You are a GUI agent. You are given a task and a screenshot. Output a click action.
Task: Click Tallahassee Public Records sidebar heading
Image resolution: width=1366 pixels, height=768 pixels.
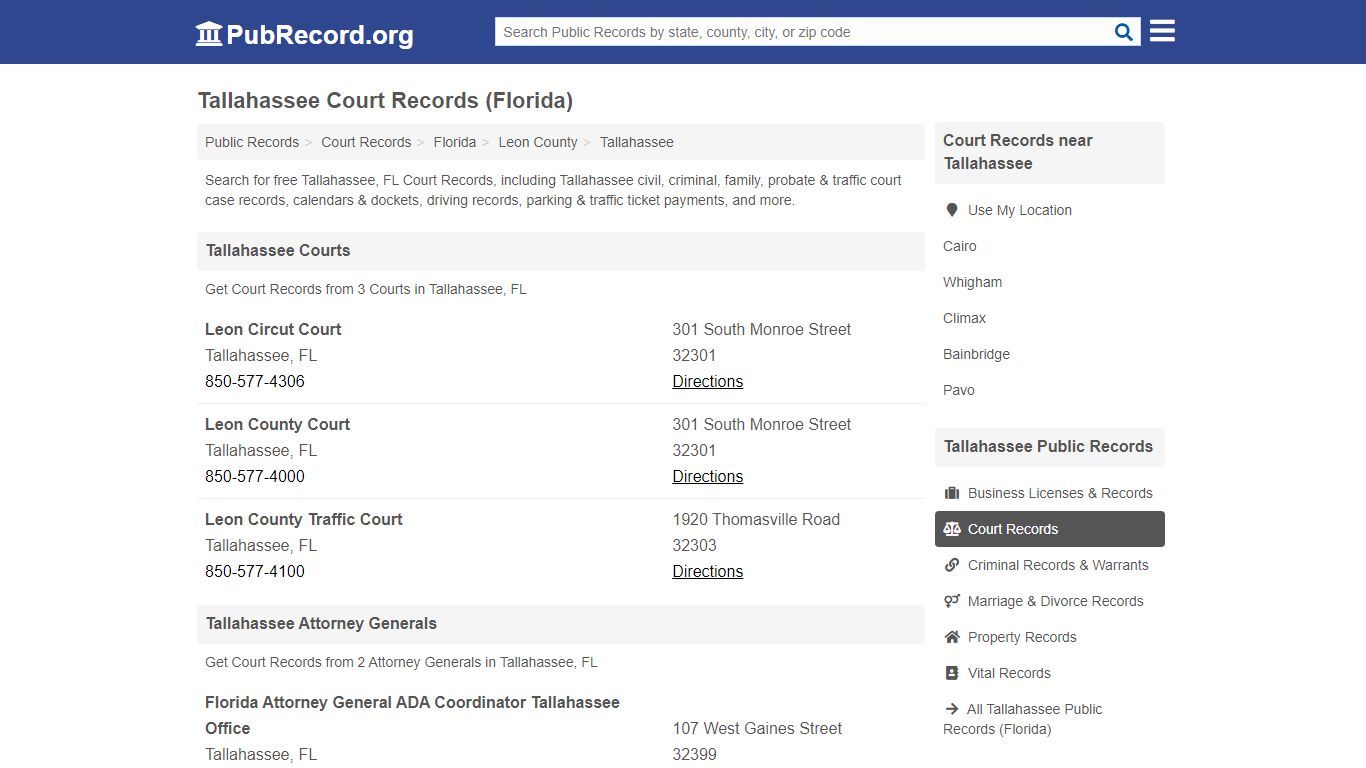tap(1048, 446)
